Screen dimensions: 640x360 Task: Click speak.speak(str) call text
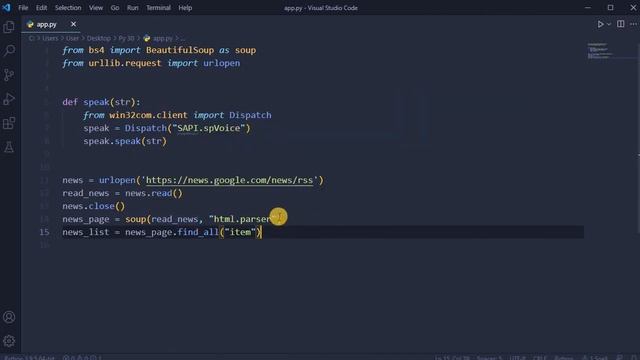tap(125, 141)
